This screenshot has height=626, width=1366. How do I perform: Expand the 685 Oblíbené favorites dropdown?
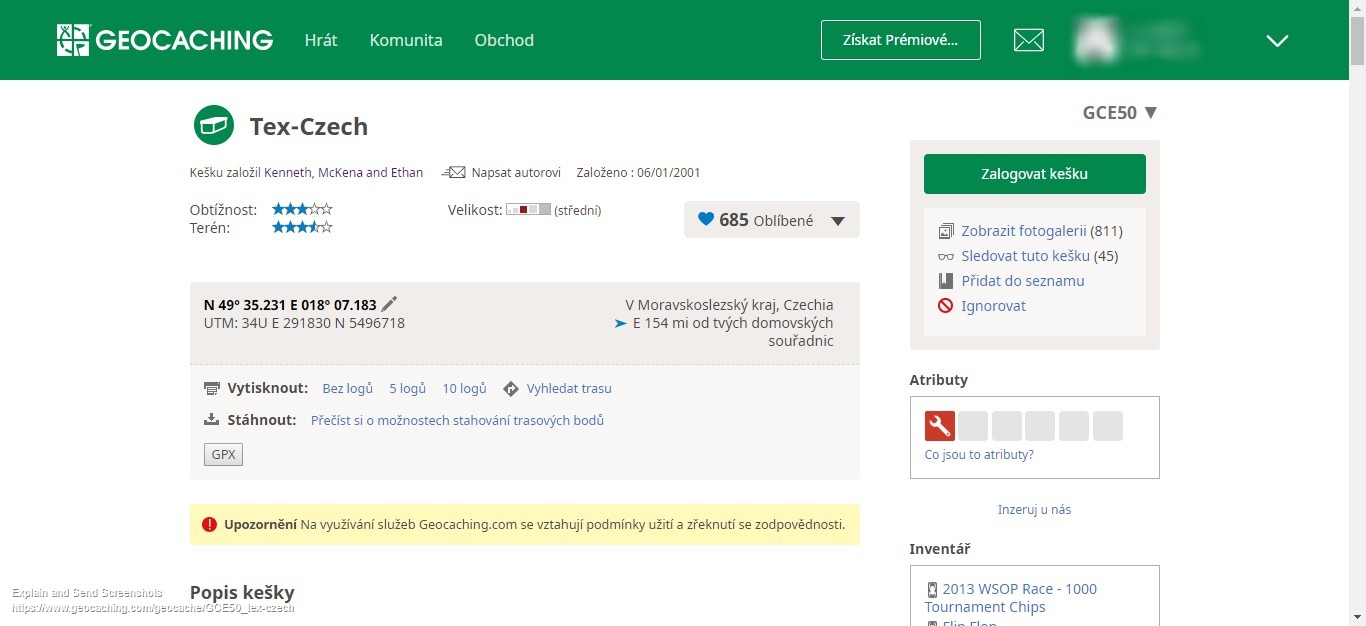[x=838, y=221]
